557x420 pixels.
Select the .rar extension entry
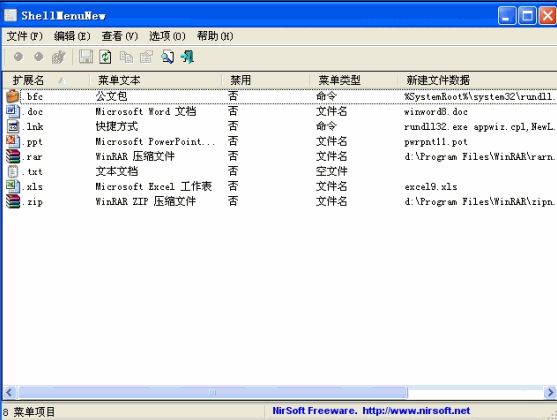(32, 157)
